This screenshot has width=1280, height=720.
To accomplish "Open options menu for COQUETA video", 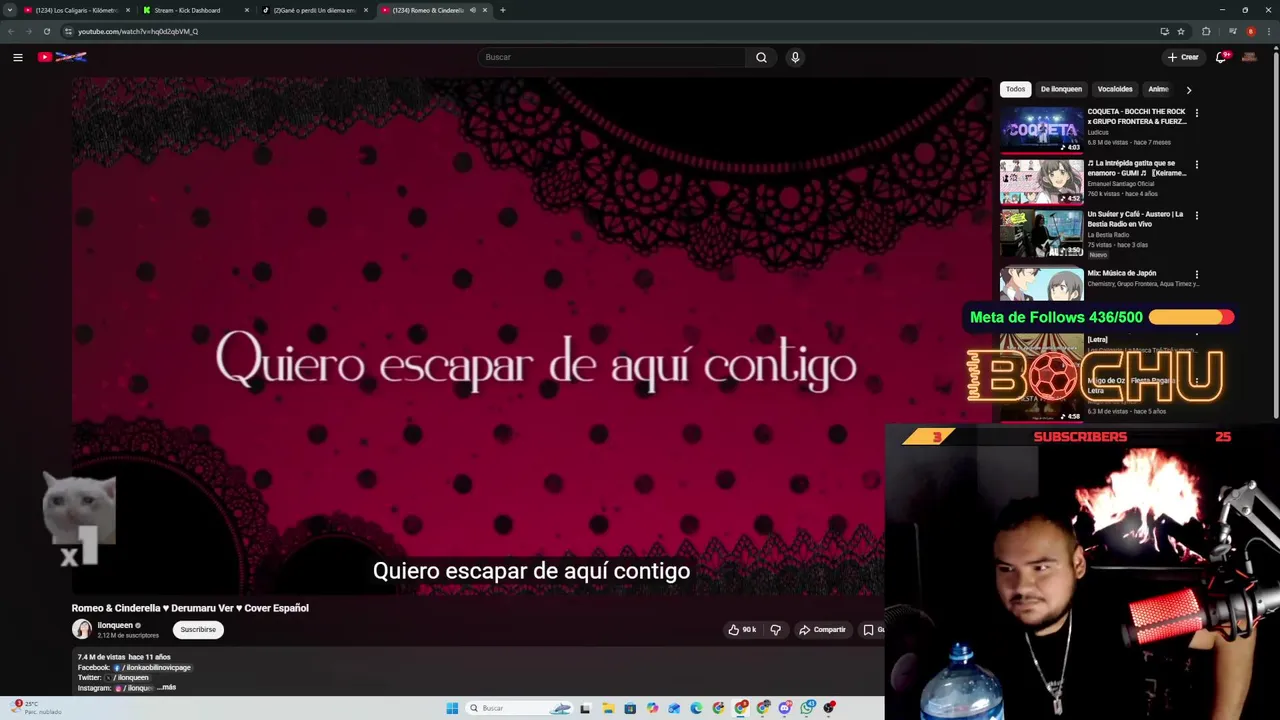I will pos(1196,113).
